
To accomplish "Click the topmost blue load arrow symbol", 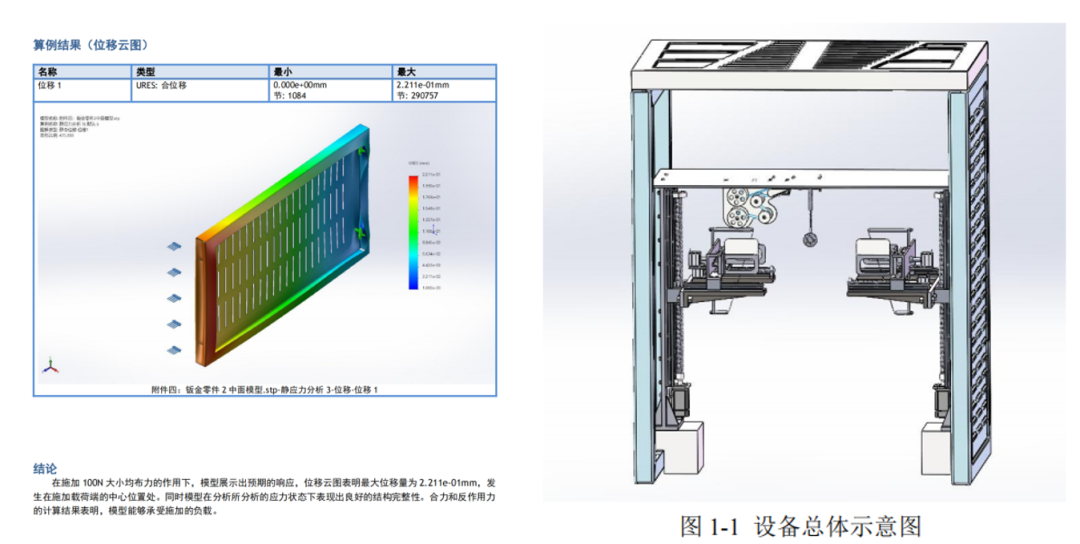I will (173, 245).
